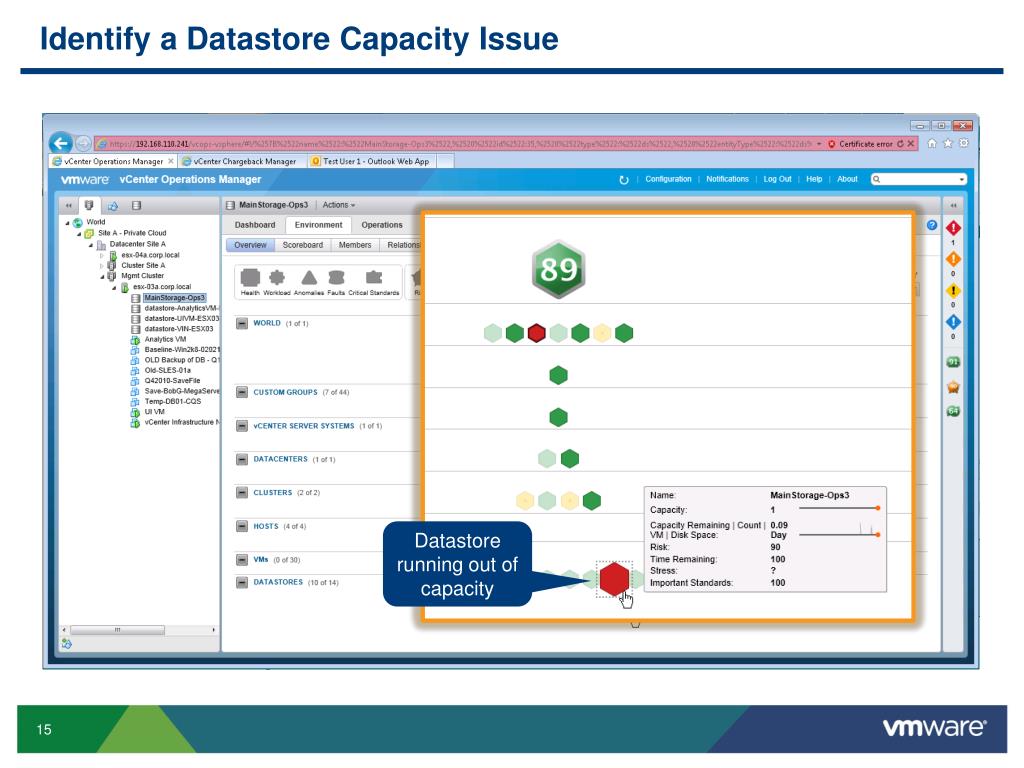The height and width of the screenshot is (768, 1024).
Task: Expand the esx-04a.corp.local tree node
Action: [x=102, y=255]
